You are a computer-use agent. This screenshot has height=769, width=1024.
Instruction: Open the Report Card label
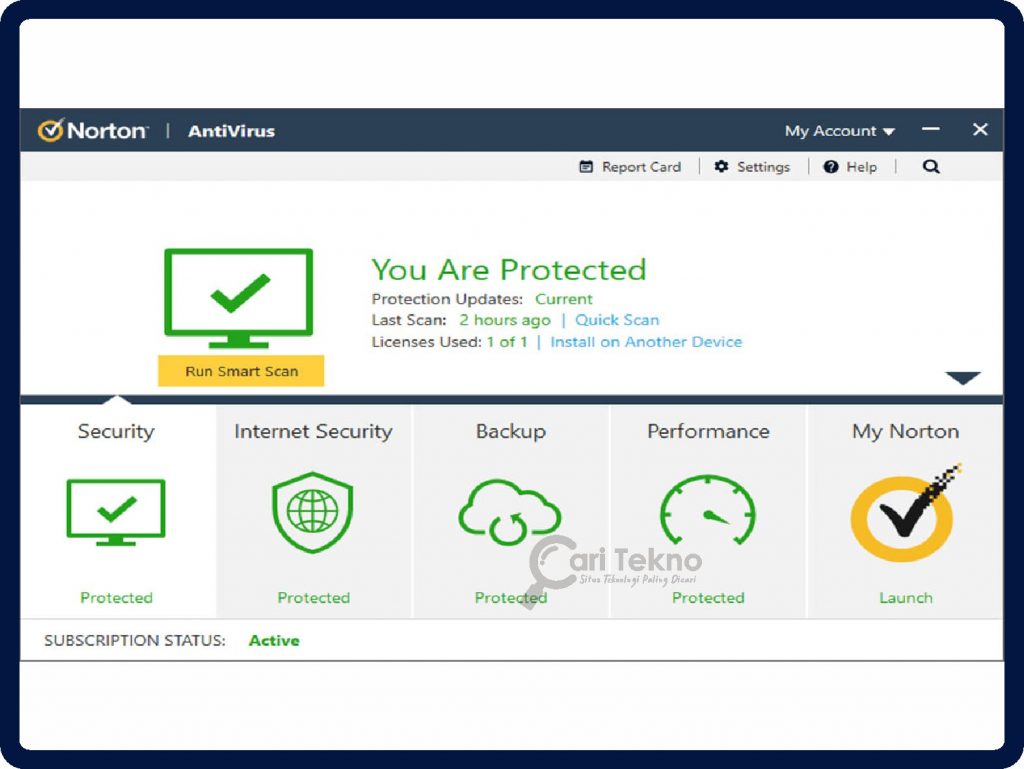(x=641, y=167)
